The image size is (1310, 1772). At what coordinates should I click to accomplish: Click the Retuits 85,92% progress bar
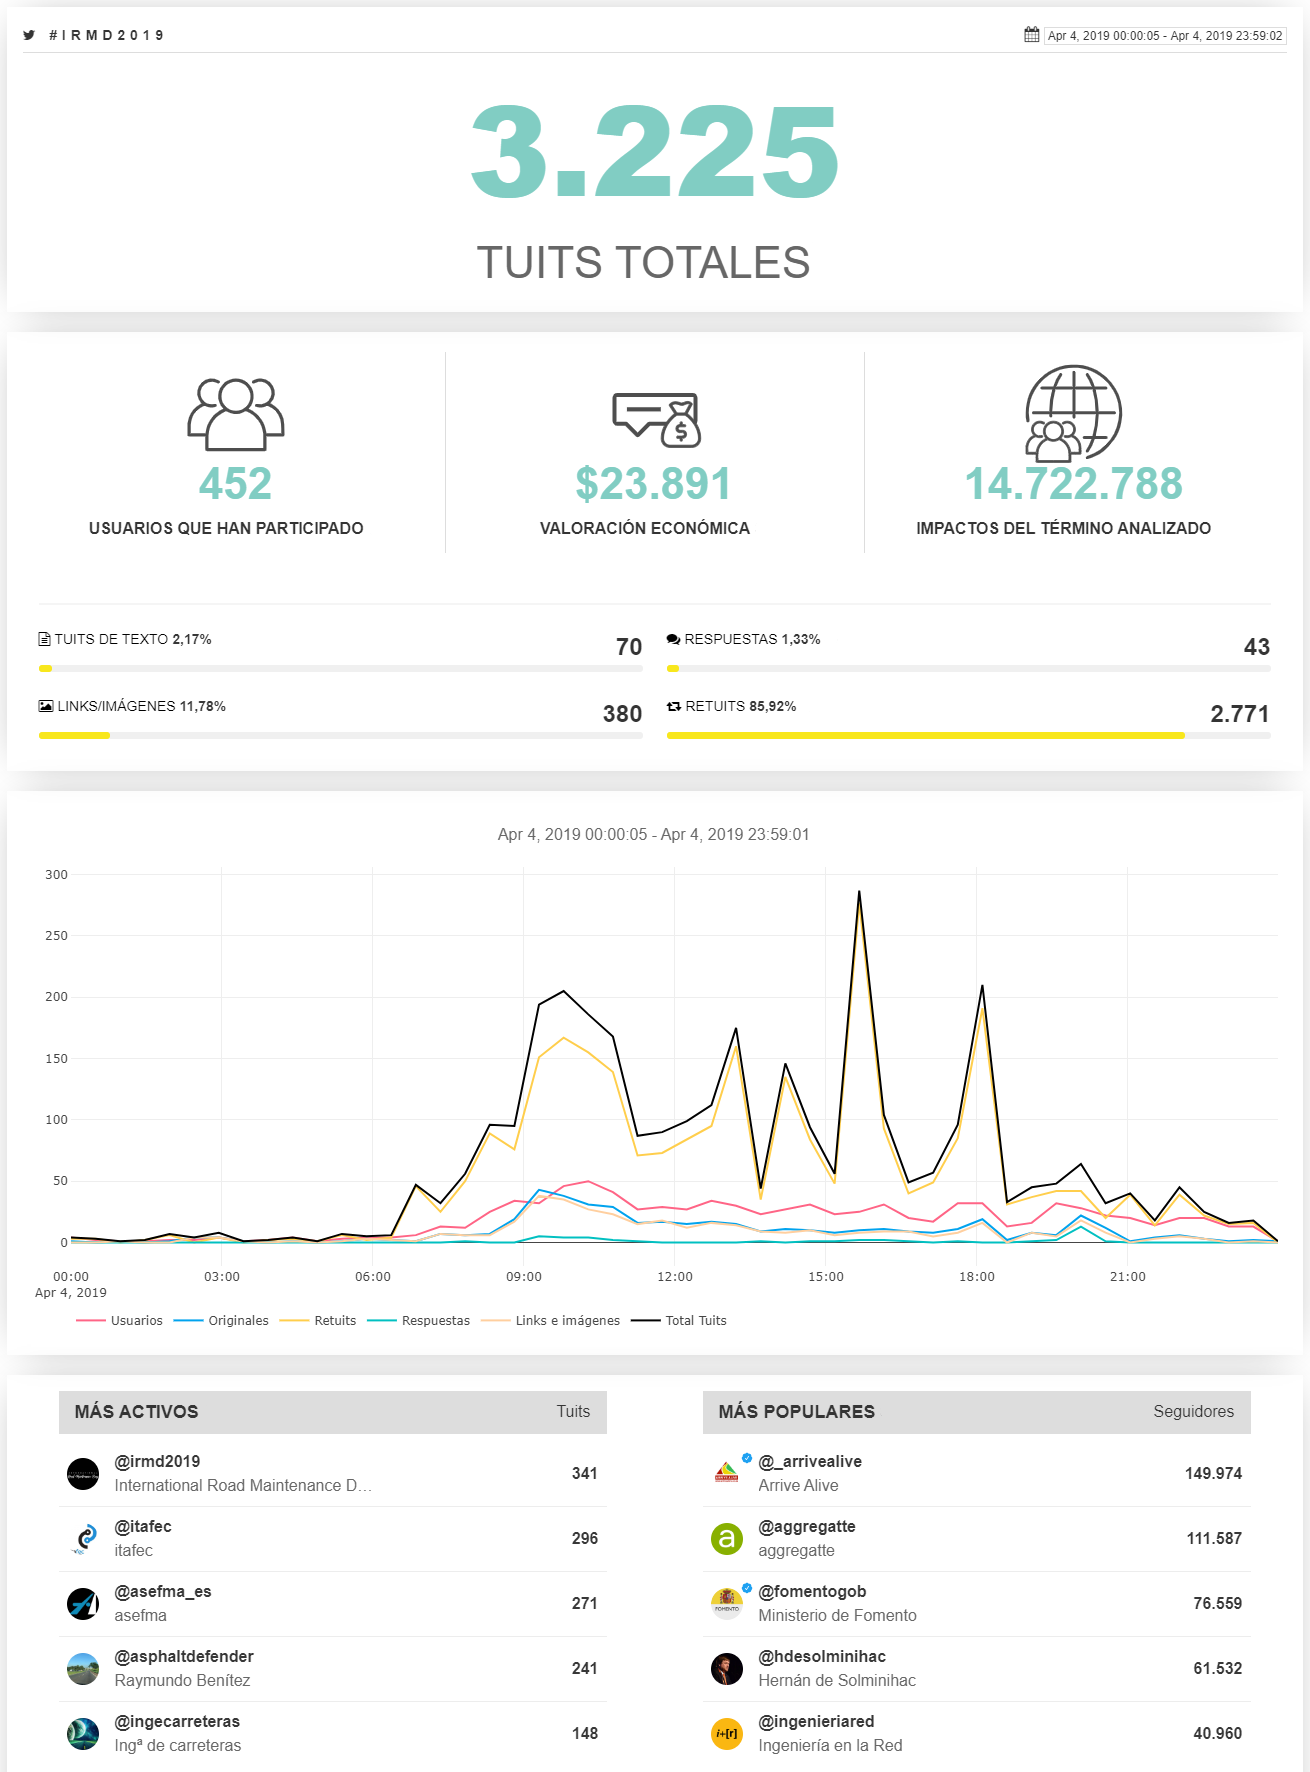pos(968,735)
